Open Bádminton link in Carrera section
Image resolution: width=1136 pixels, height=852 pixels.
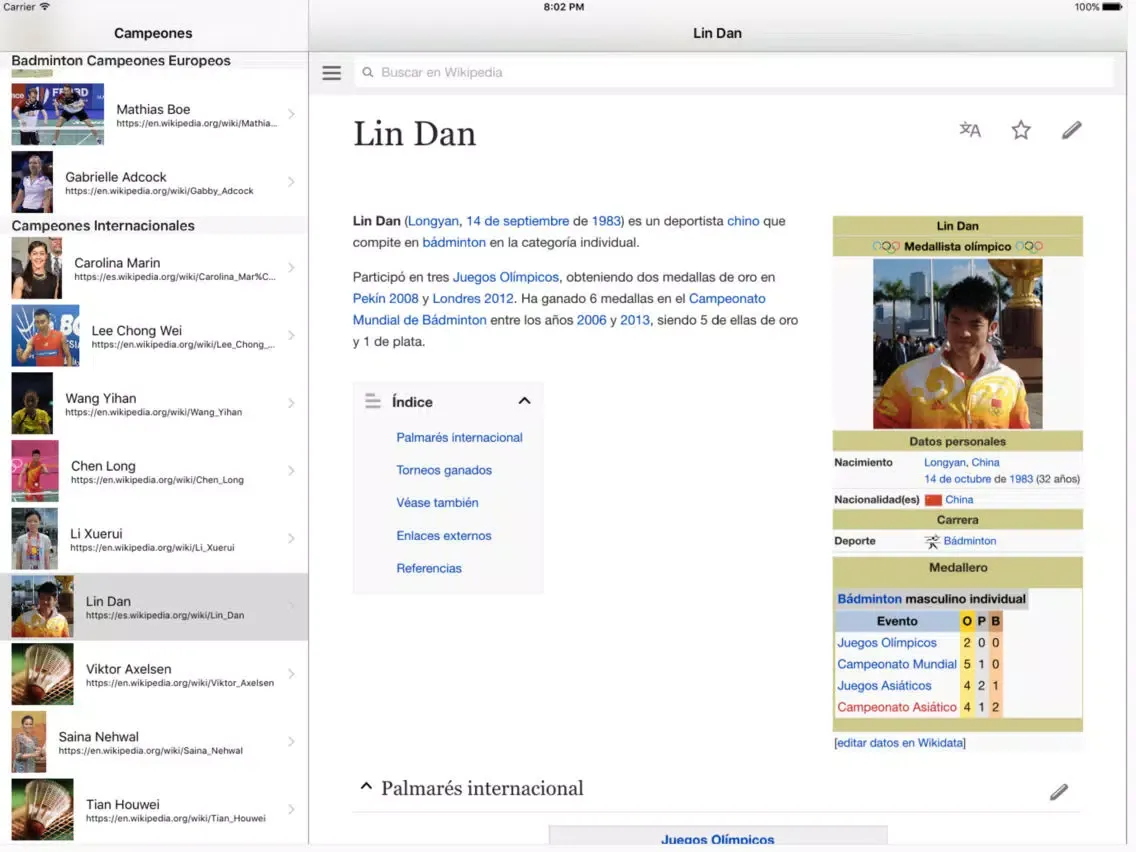tap(969, 541)
